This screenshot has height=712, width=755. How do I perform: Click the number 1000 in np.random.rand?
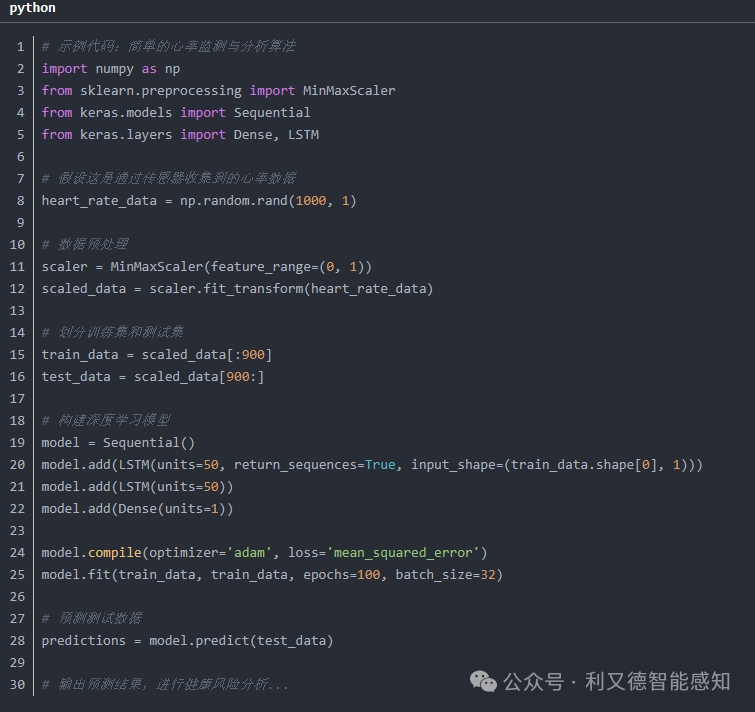pos(311,201)
